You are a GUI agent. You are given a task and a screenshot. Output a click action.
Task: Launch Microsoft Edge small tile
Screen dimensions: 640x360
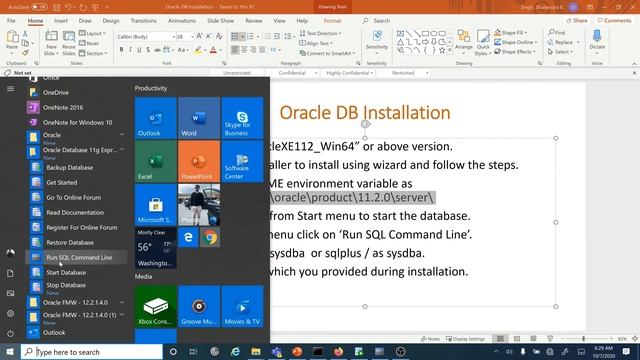tap(188, 238)
